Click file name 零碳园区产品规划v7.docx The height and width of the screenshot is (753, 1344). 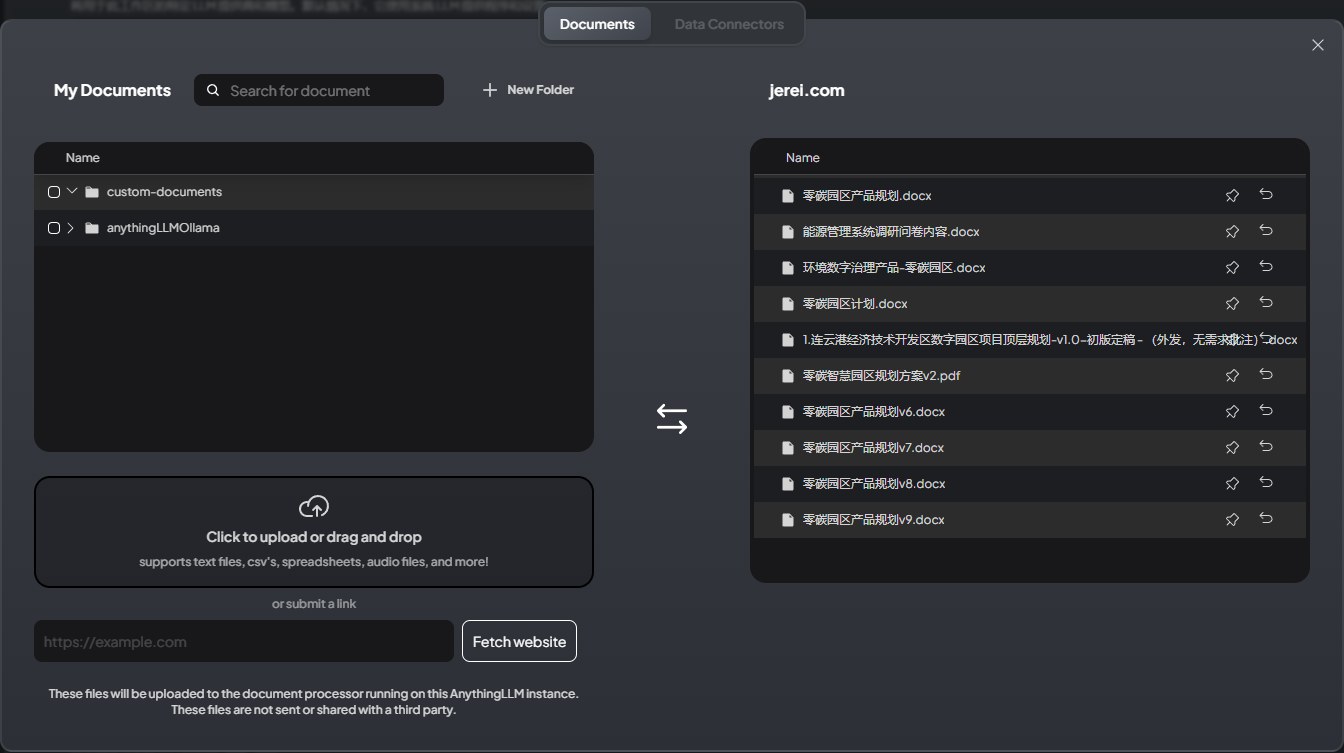click(x=874, y=448)
